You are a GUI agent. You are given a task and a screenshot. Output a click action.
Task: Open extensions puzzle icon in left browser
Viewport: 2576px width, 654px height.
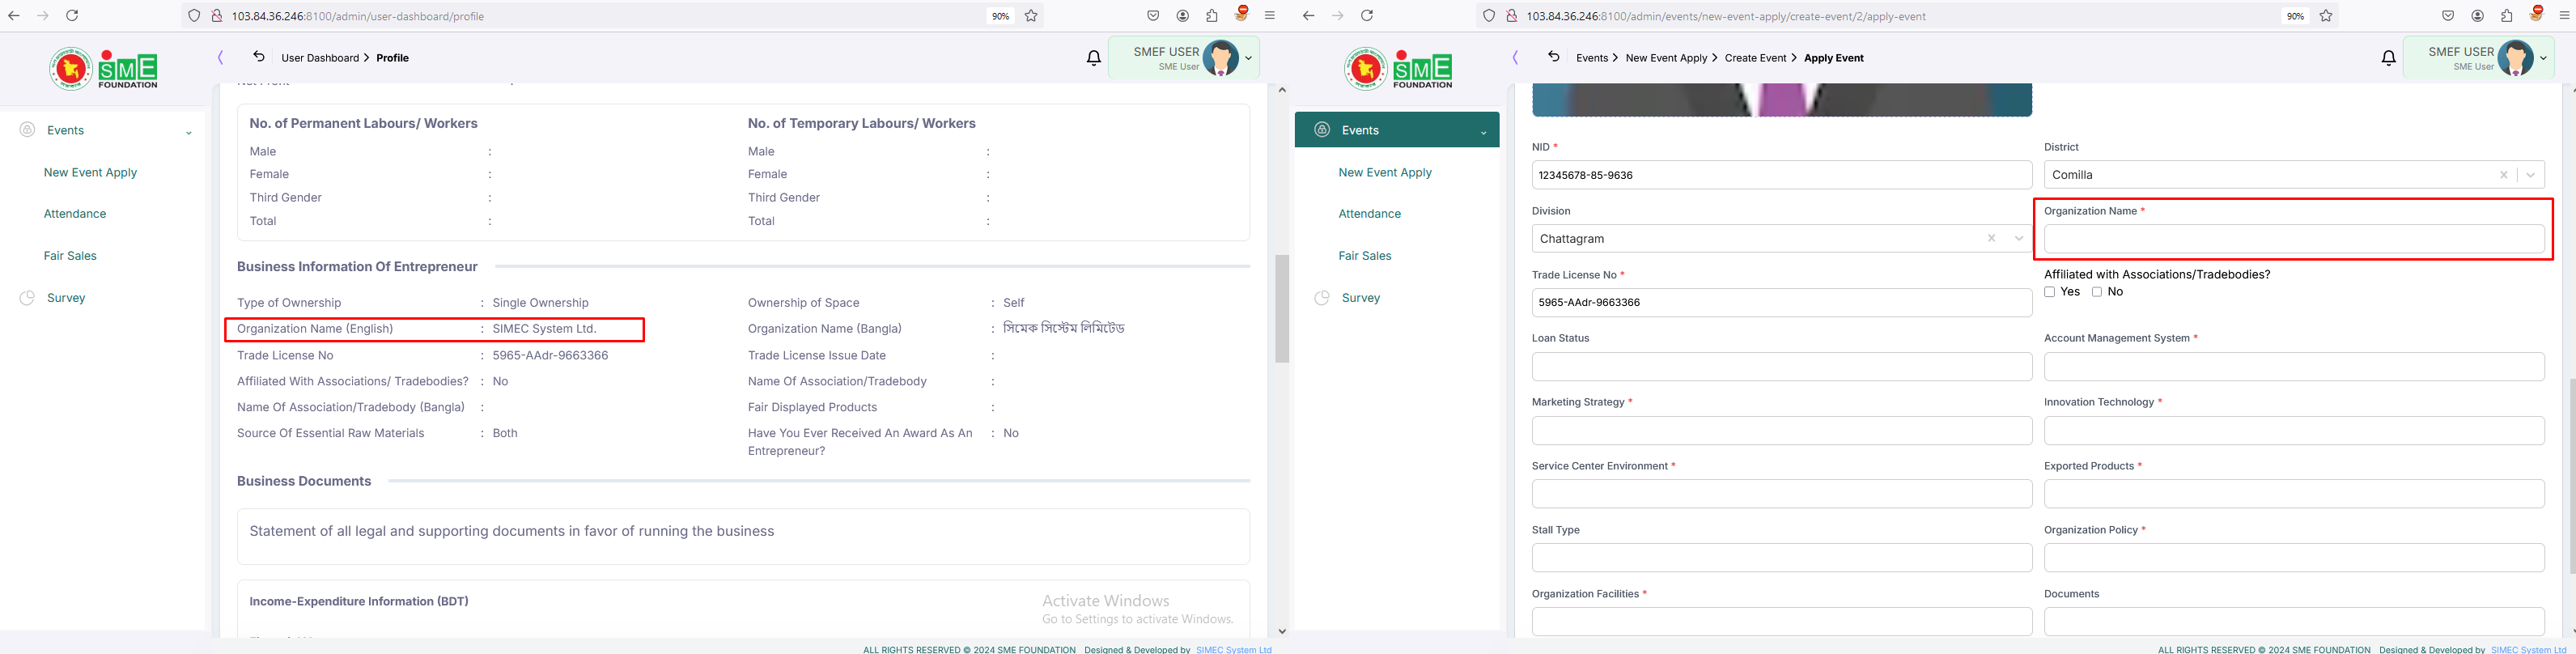click(1212, 16)
